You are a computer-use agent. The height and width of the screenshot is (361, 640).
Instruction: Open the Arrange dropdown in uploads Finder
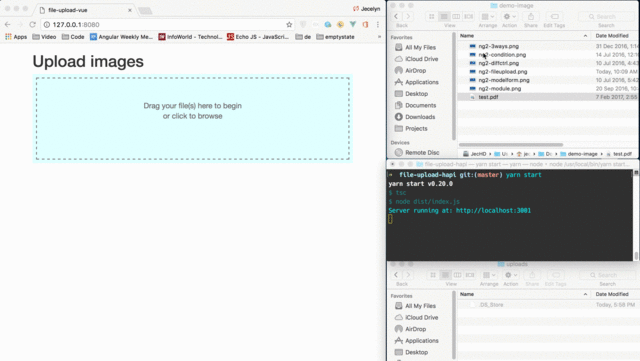(489, 275)
